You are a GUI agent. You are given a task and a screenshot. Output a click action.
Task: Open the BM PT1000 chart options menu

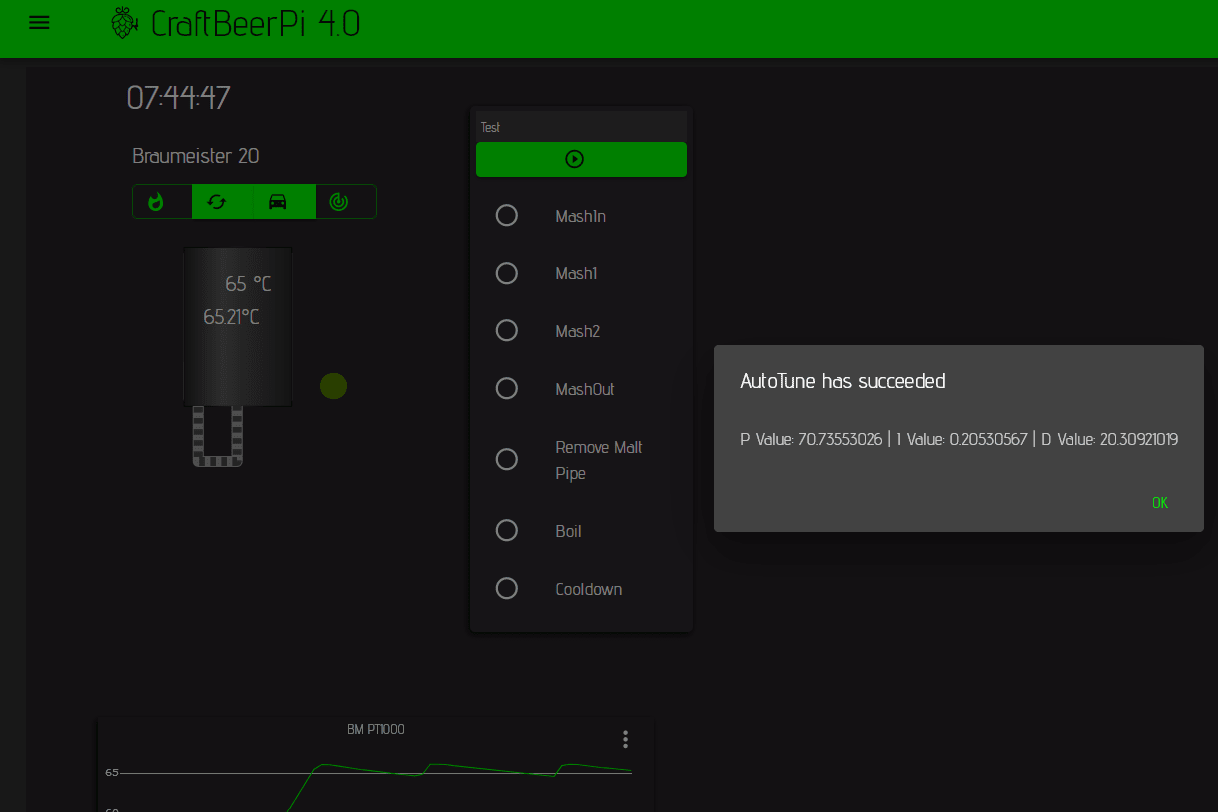625,739
